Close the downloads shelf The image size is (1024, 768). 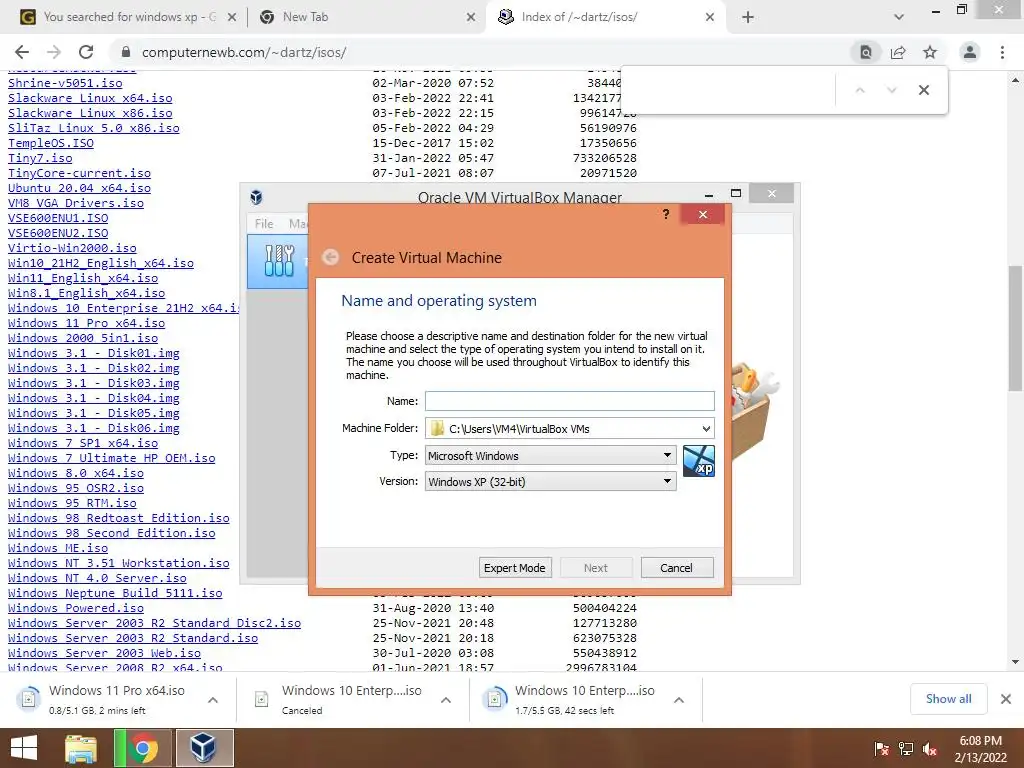pyautogui.click(x=1006, y=699)
